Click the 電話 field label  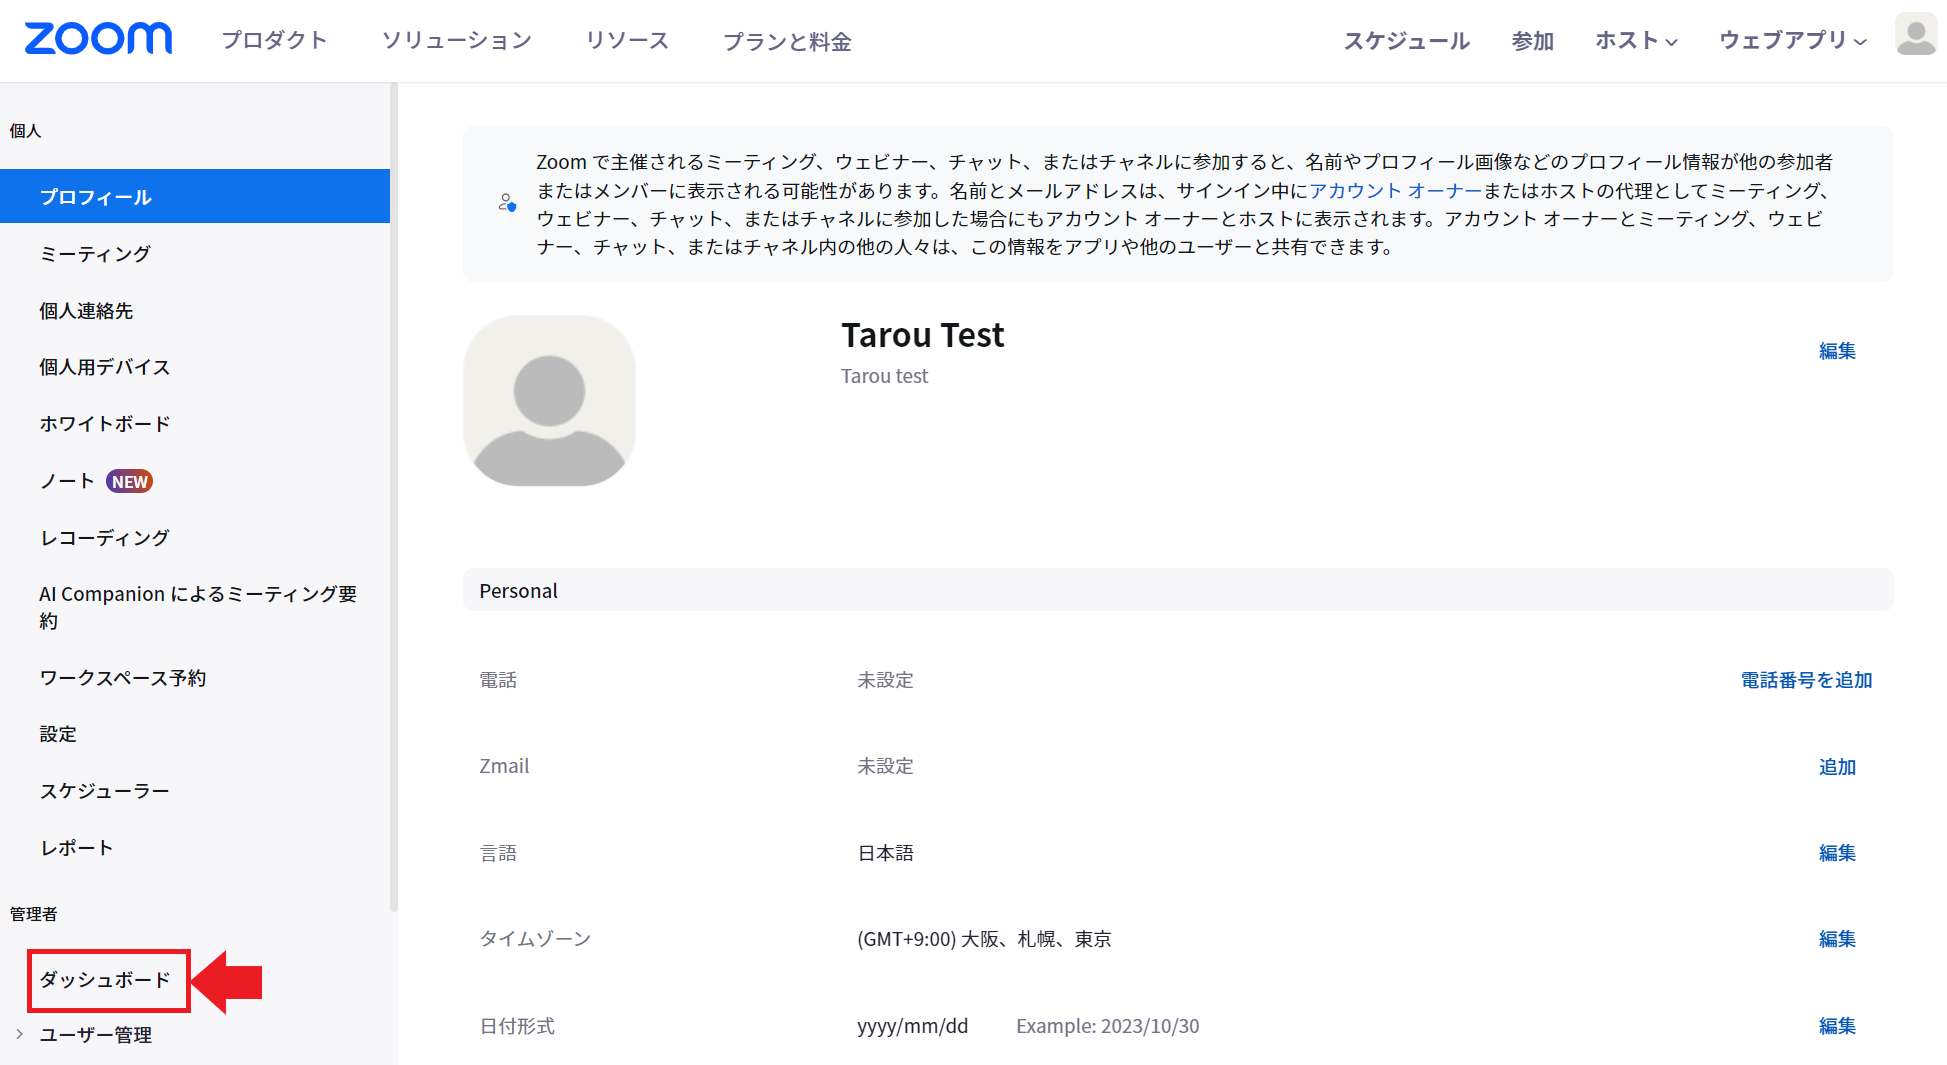[x=498, y=680]
